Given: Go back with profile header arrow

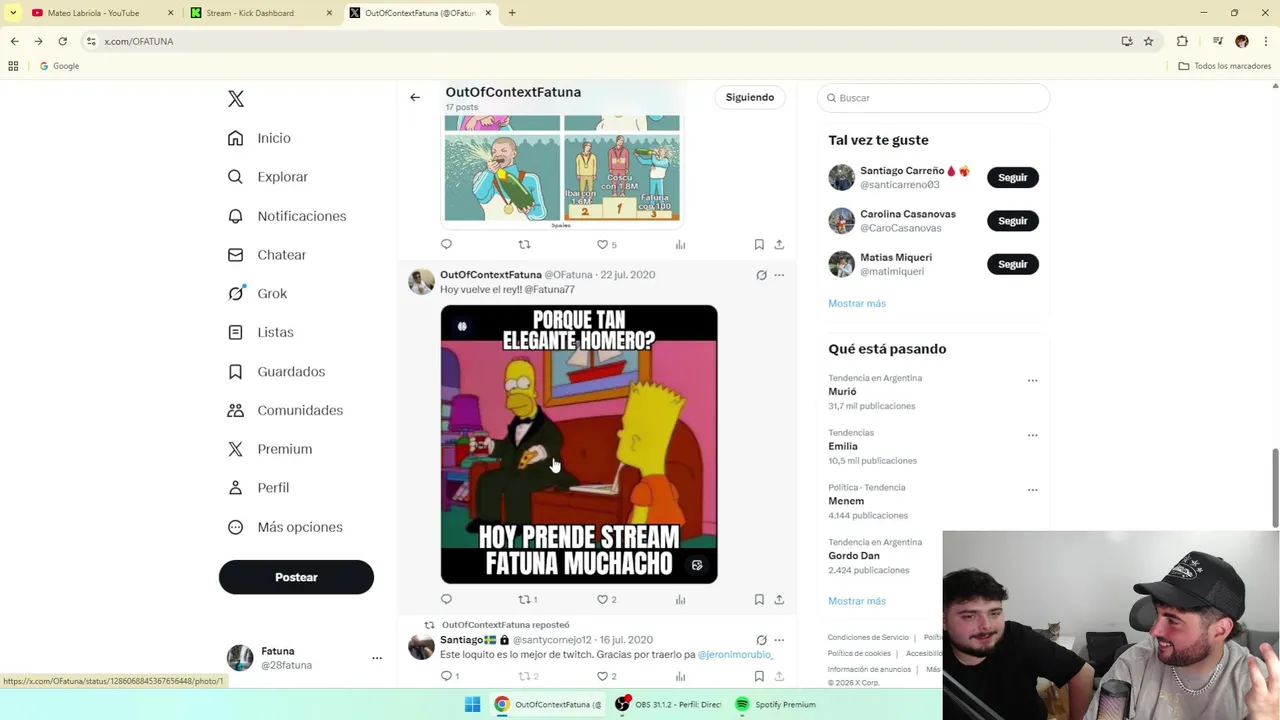Looking at the screenshot, I should [415, 97].
